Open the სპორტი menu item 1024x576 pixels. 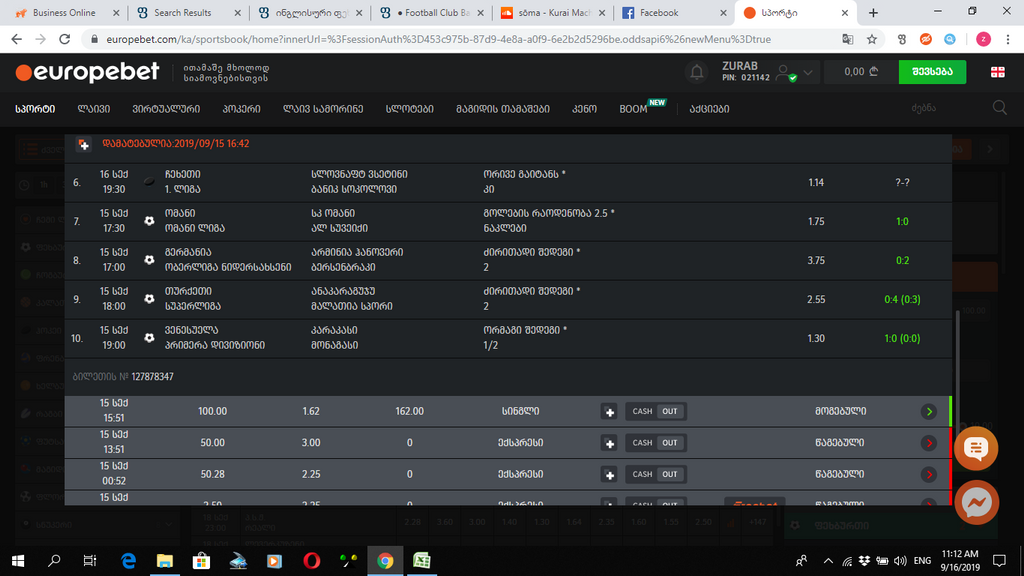click(x=35, y=109)
